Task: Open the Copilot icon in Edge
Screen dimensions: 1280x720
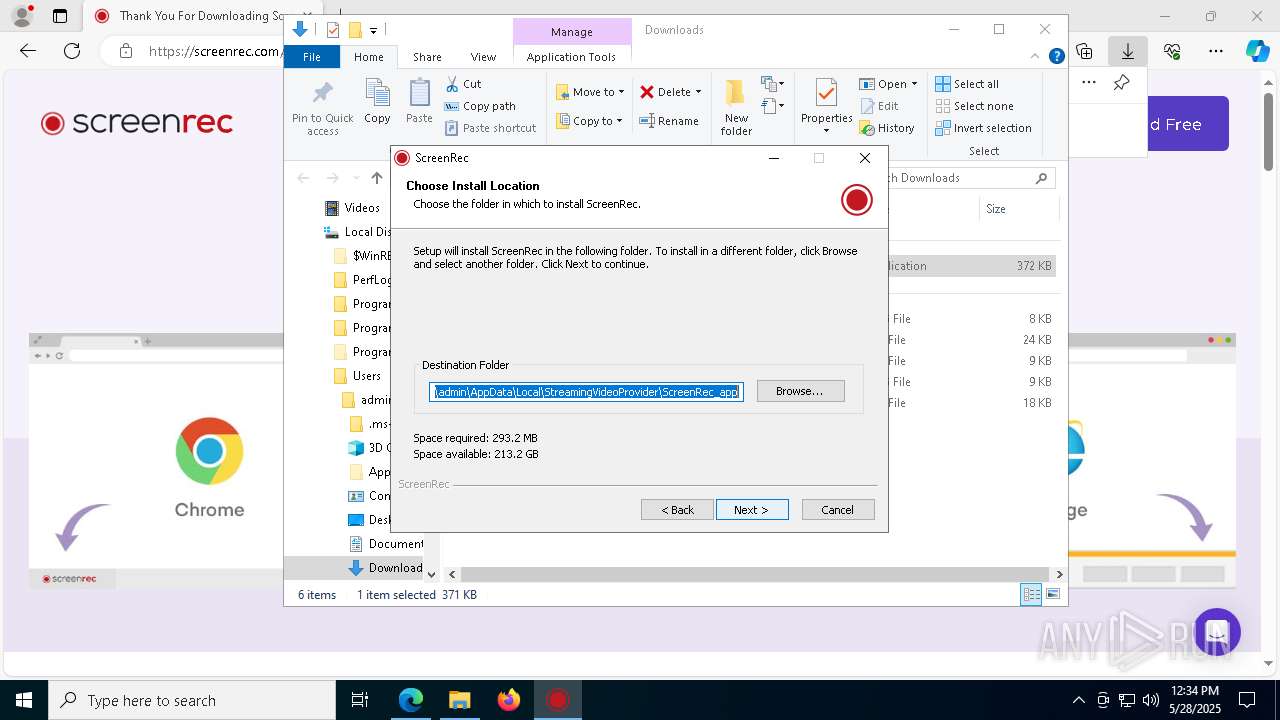Action: (x=1258, y=51)
